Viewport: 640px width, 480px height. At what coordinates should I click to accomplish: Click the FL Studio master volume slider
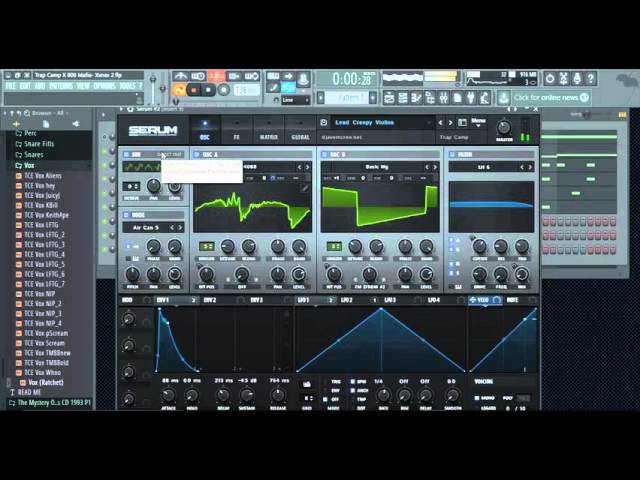[x=153, y=88]
